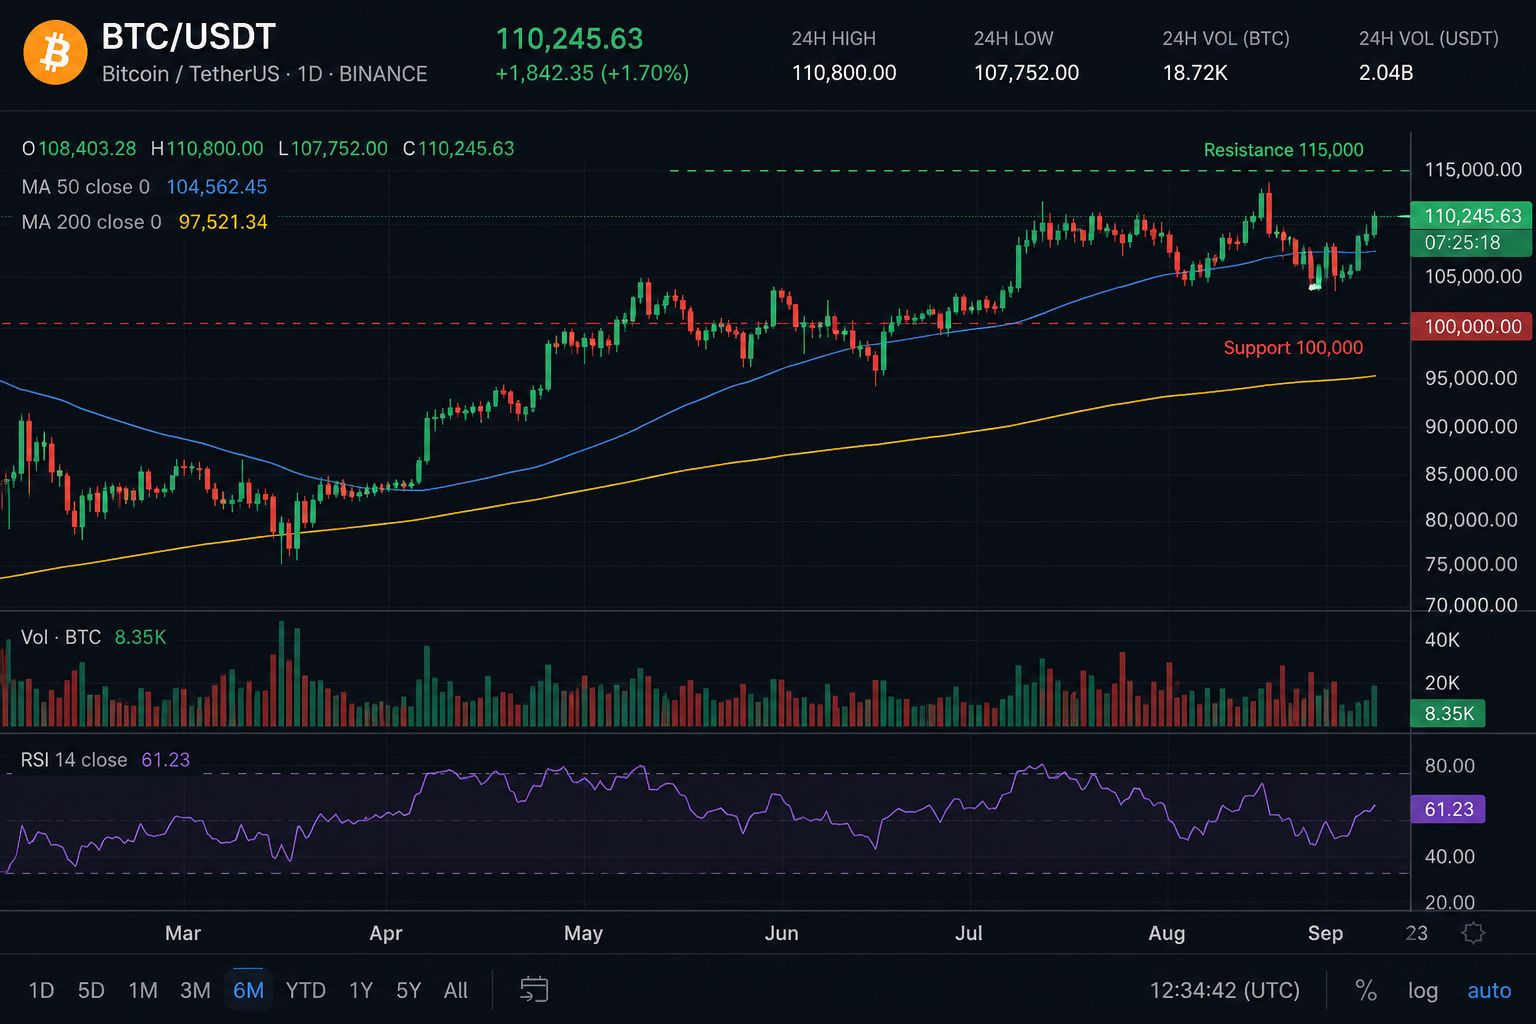The width and height of the screenshot is (1536, 1024).
Task: Click the 75,000.00 price axis label
Action: [1471, 564]
